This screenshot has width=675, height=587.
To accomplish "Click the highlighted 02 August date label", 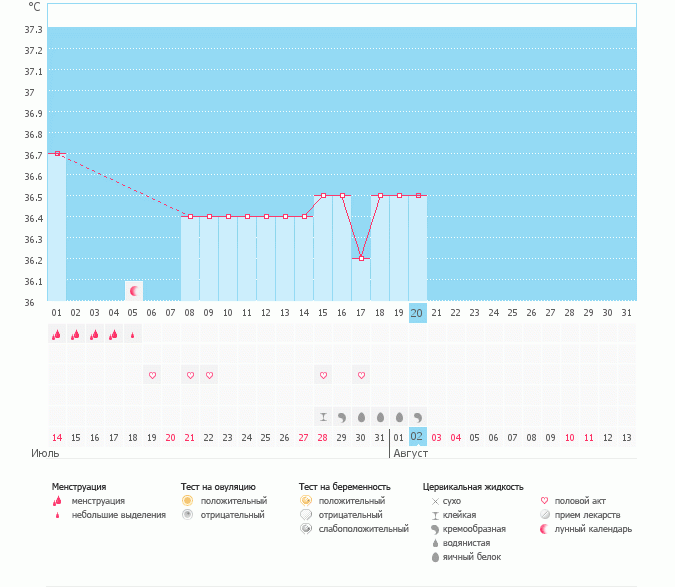I will point(418,437).
